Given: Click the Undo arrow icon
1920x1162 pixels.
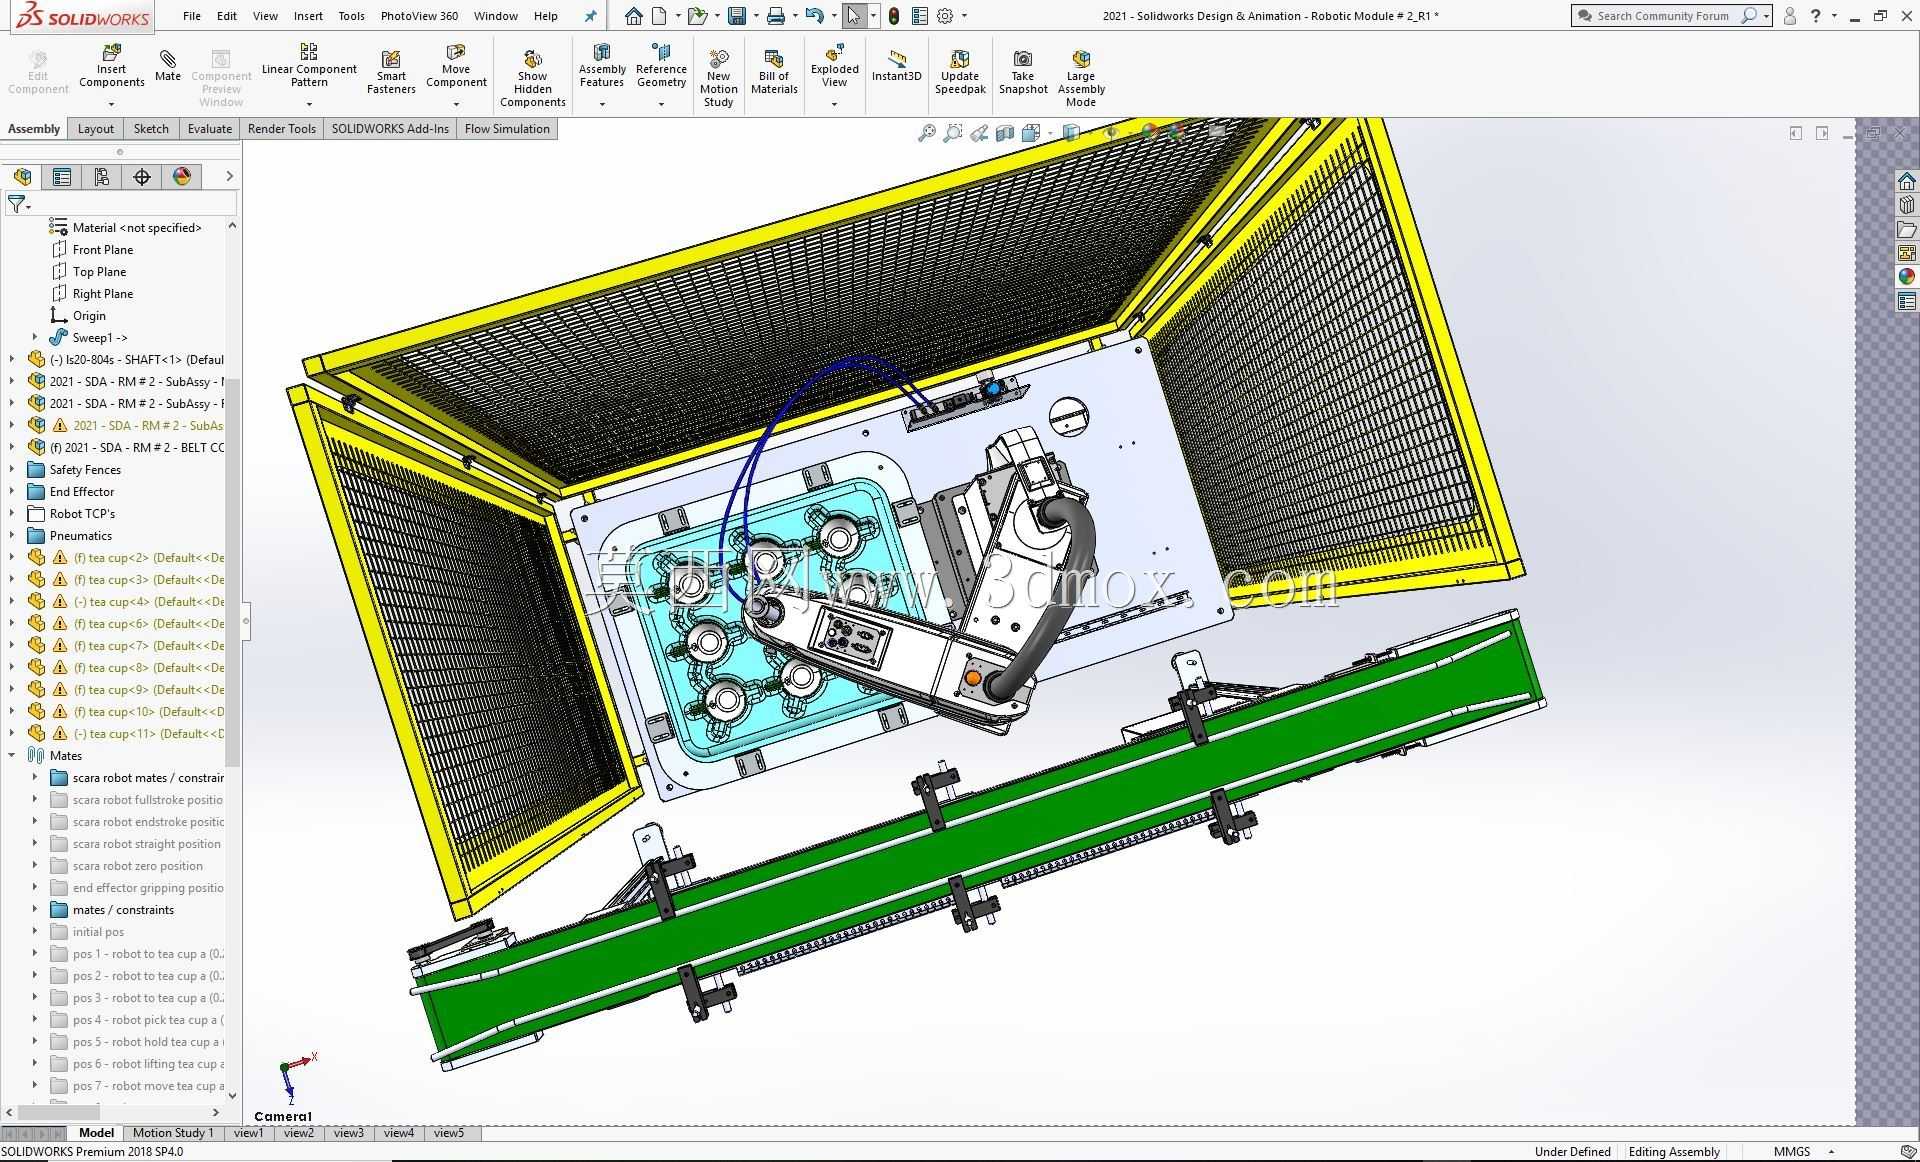Looking at the screenshot, I should coord(814,16).
